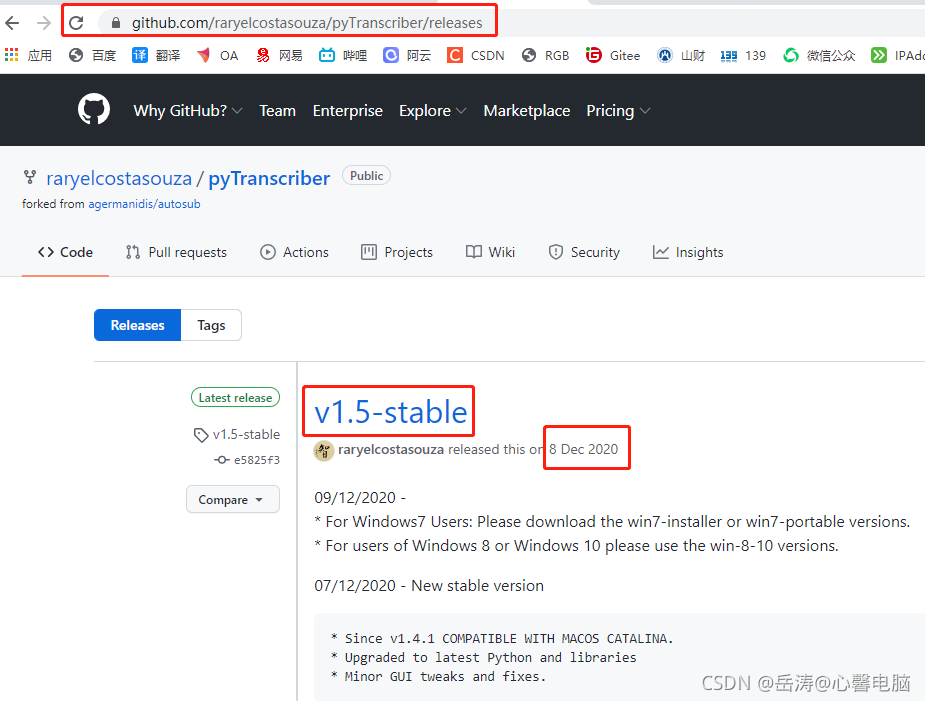
Task: Click the GitHub octocat logo
Action: coord(94,109)
